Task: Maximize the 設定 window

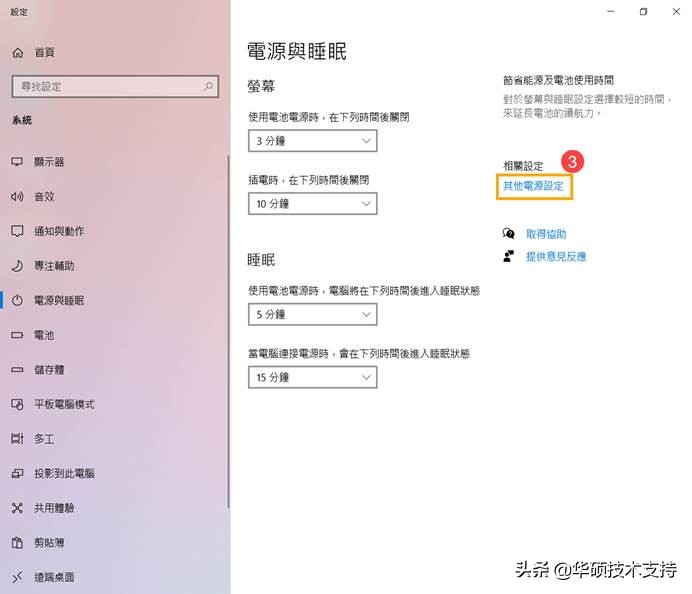Action: 643,11
